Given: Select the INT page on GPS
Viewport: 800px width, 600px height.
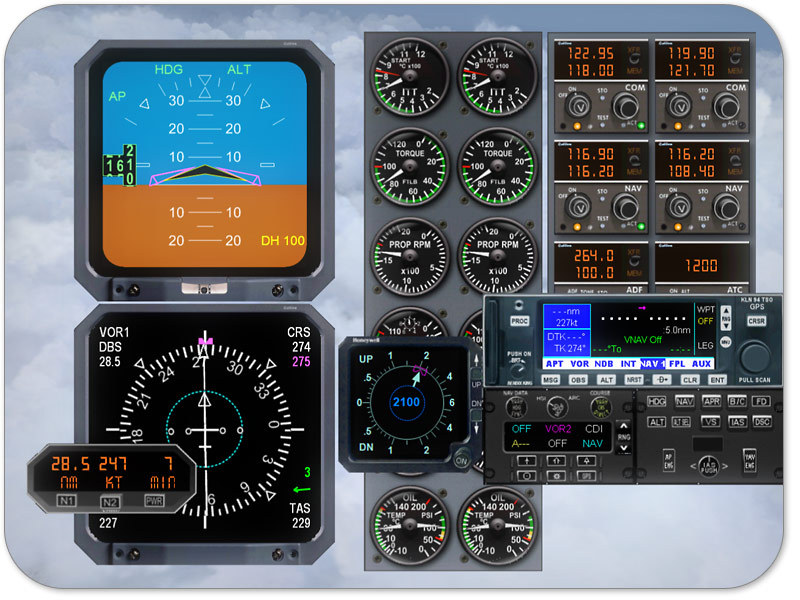Looking at the screenshot, I should pos(628,364).
